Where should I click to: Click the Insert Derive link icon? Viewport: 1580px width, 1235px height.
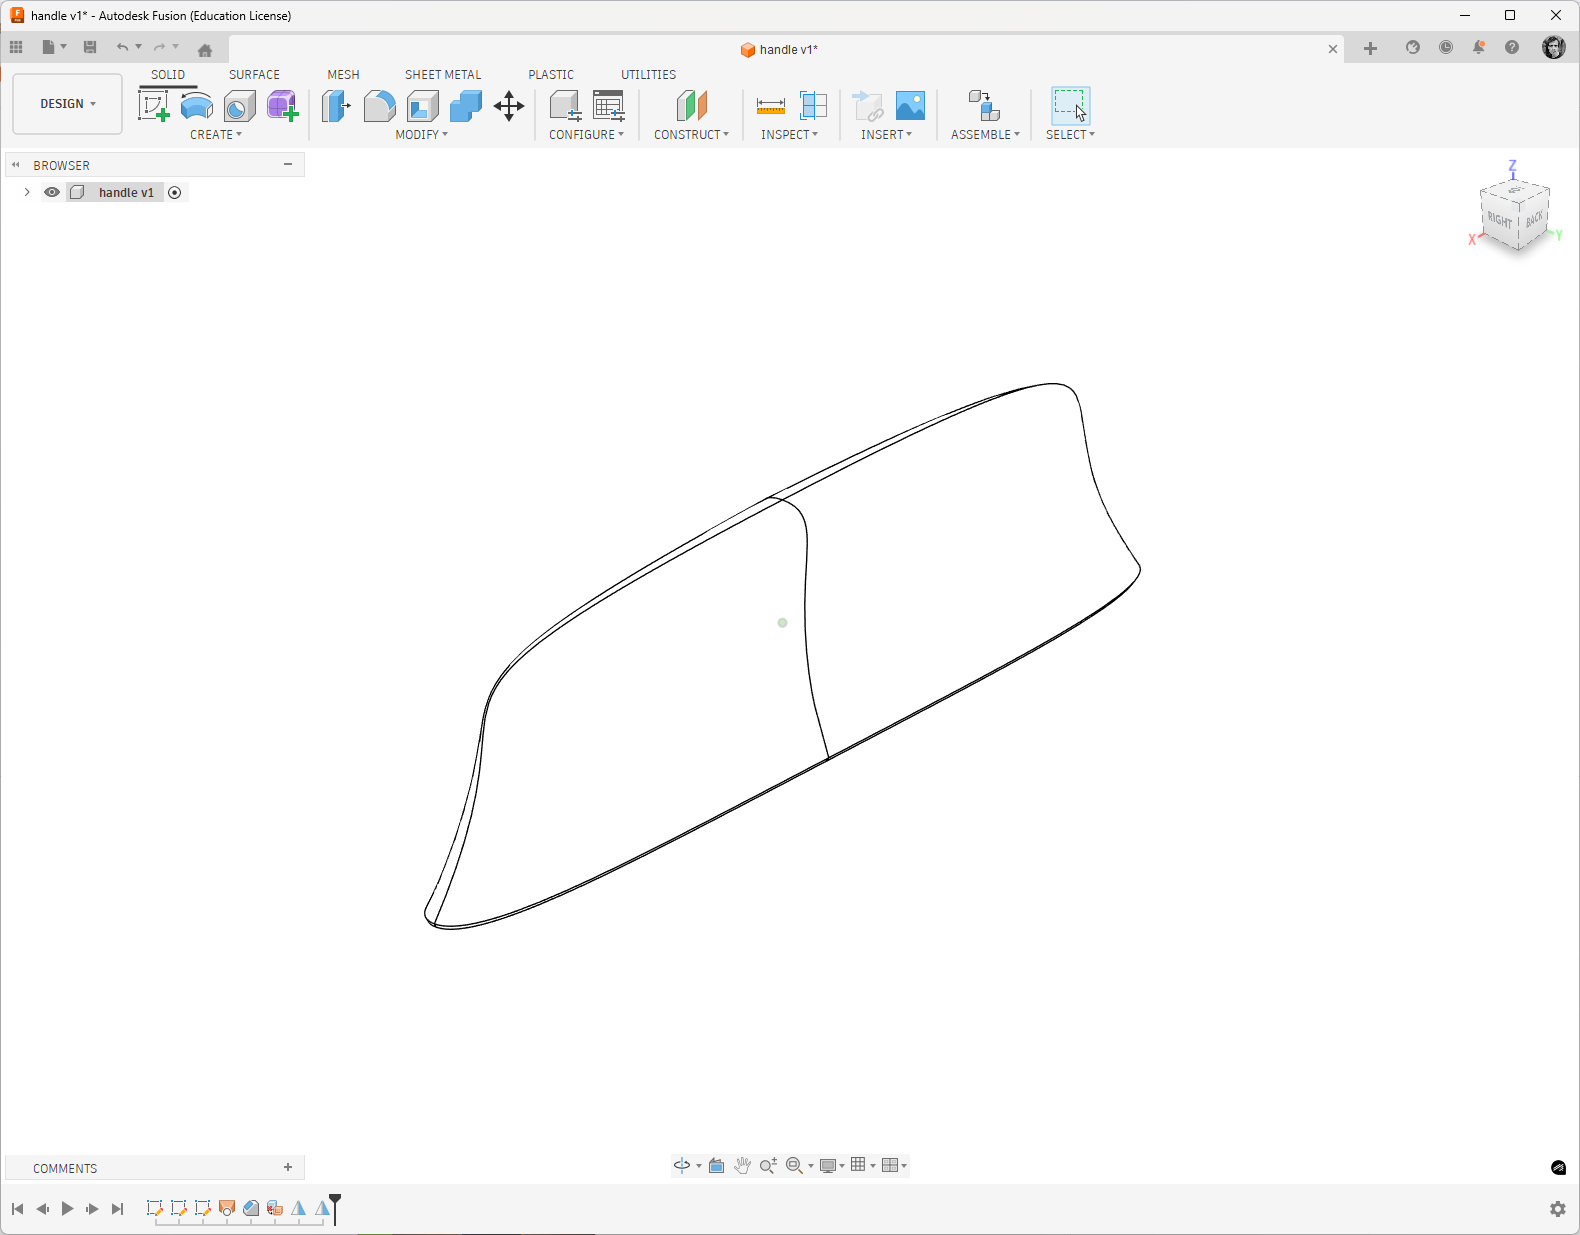[867, 105]
